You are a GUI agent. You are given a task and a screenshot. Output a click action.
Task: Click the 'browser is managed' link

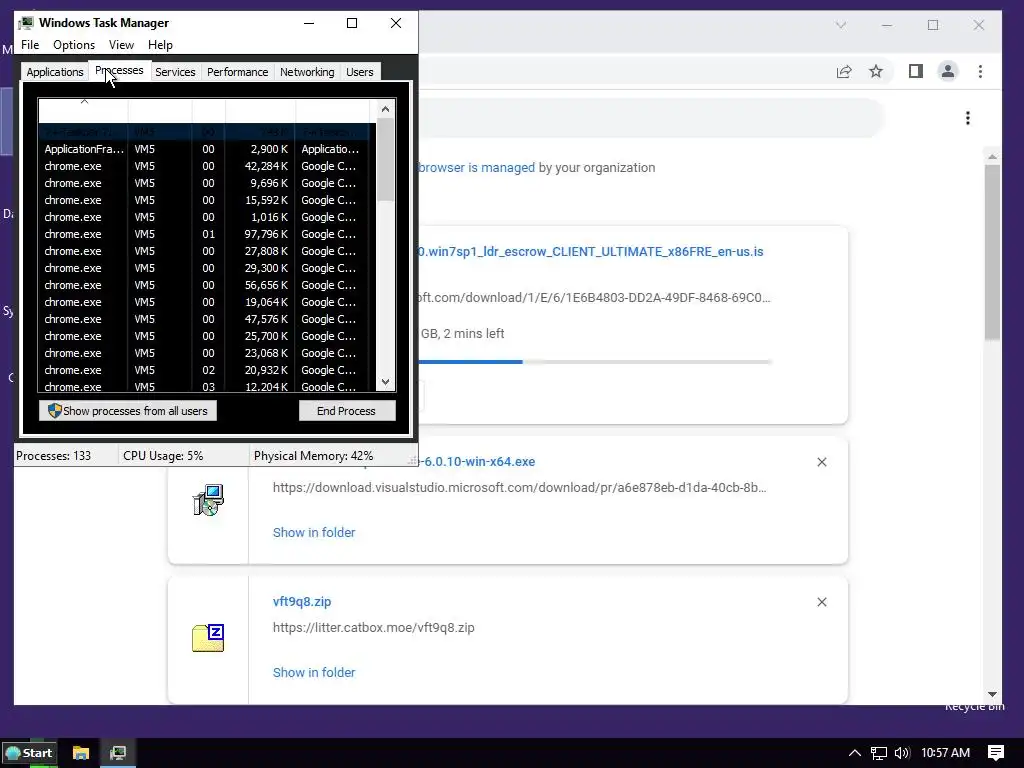(477, 168)
